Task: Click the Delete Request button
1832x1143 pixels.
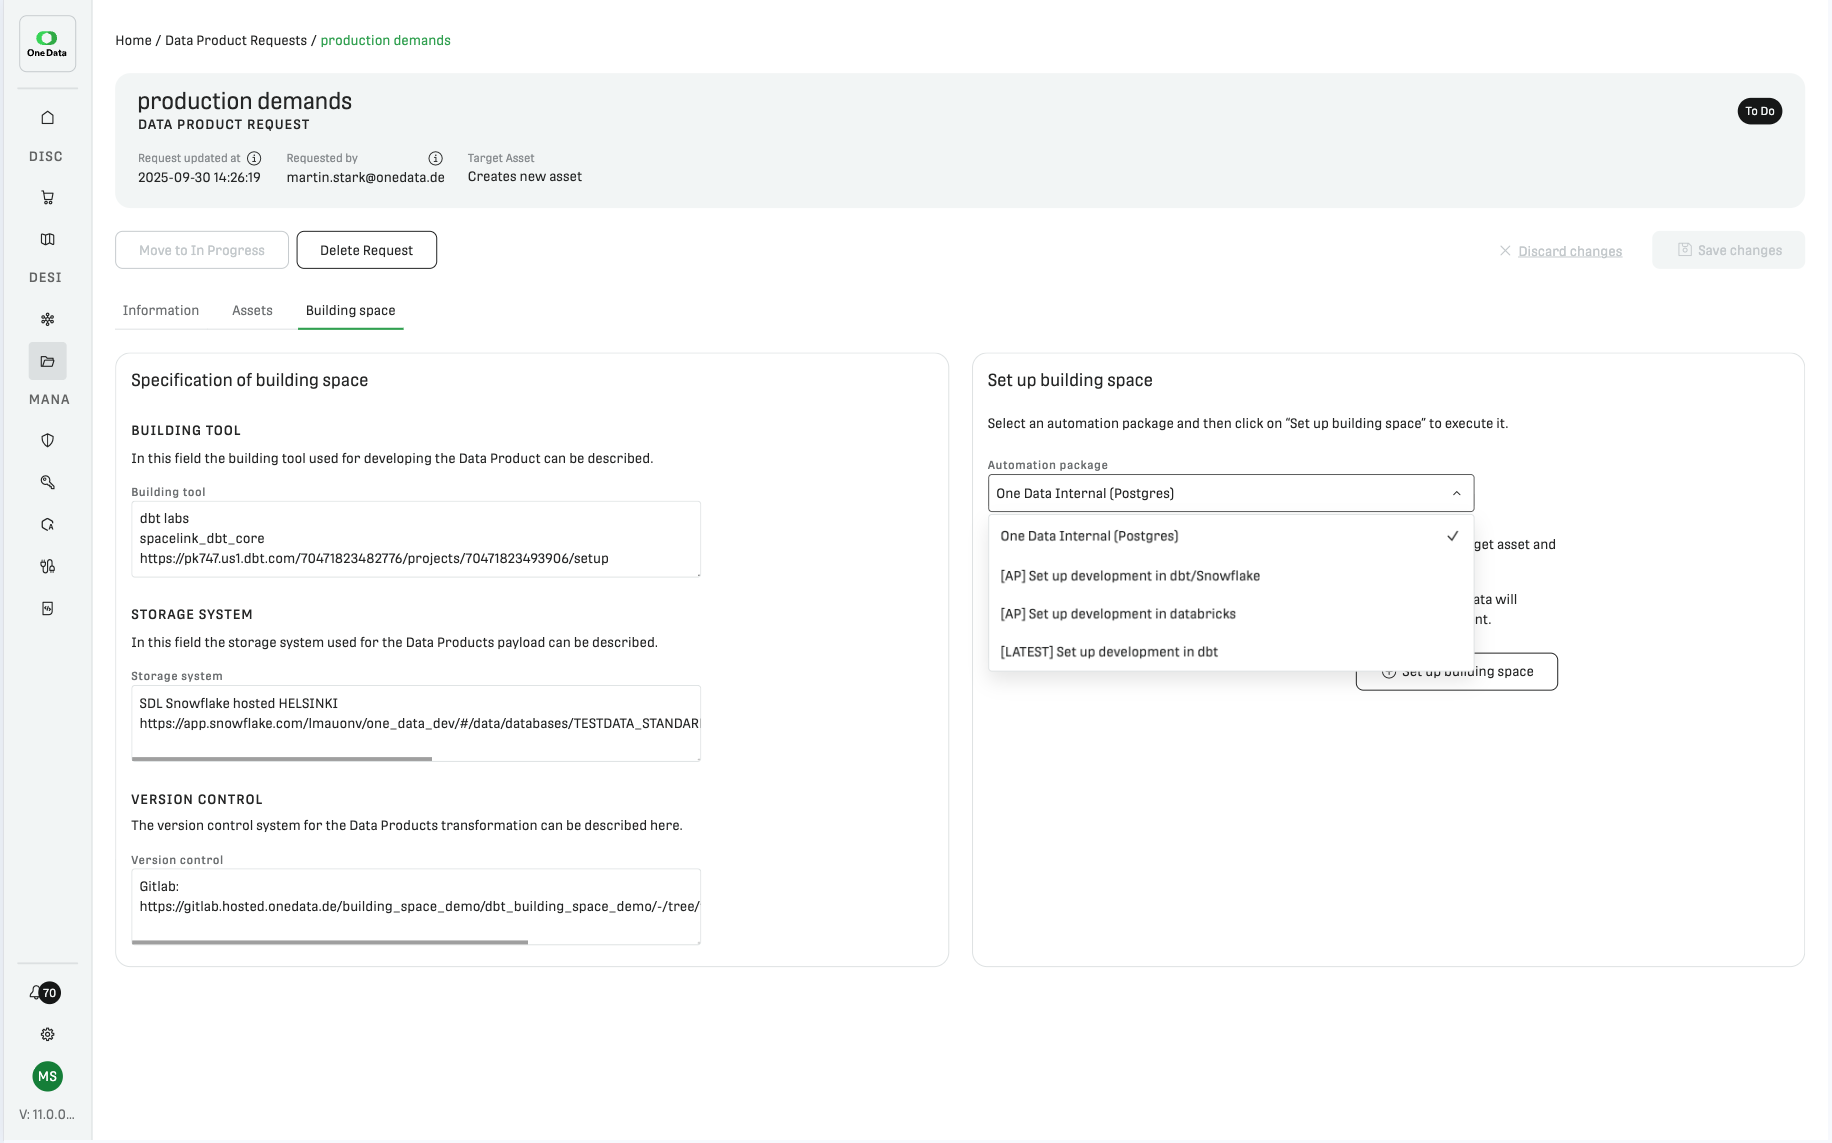Action: pyautogui.click(x=366, y=251)
